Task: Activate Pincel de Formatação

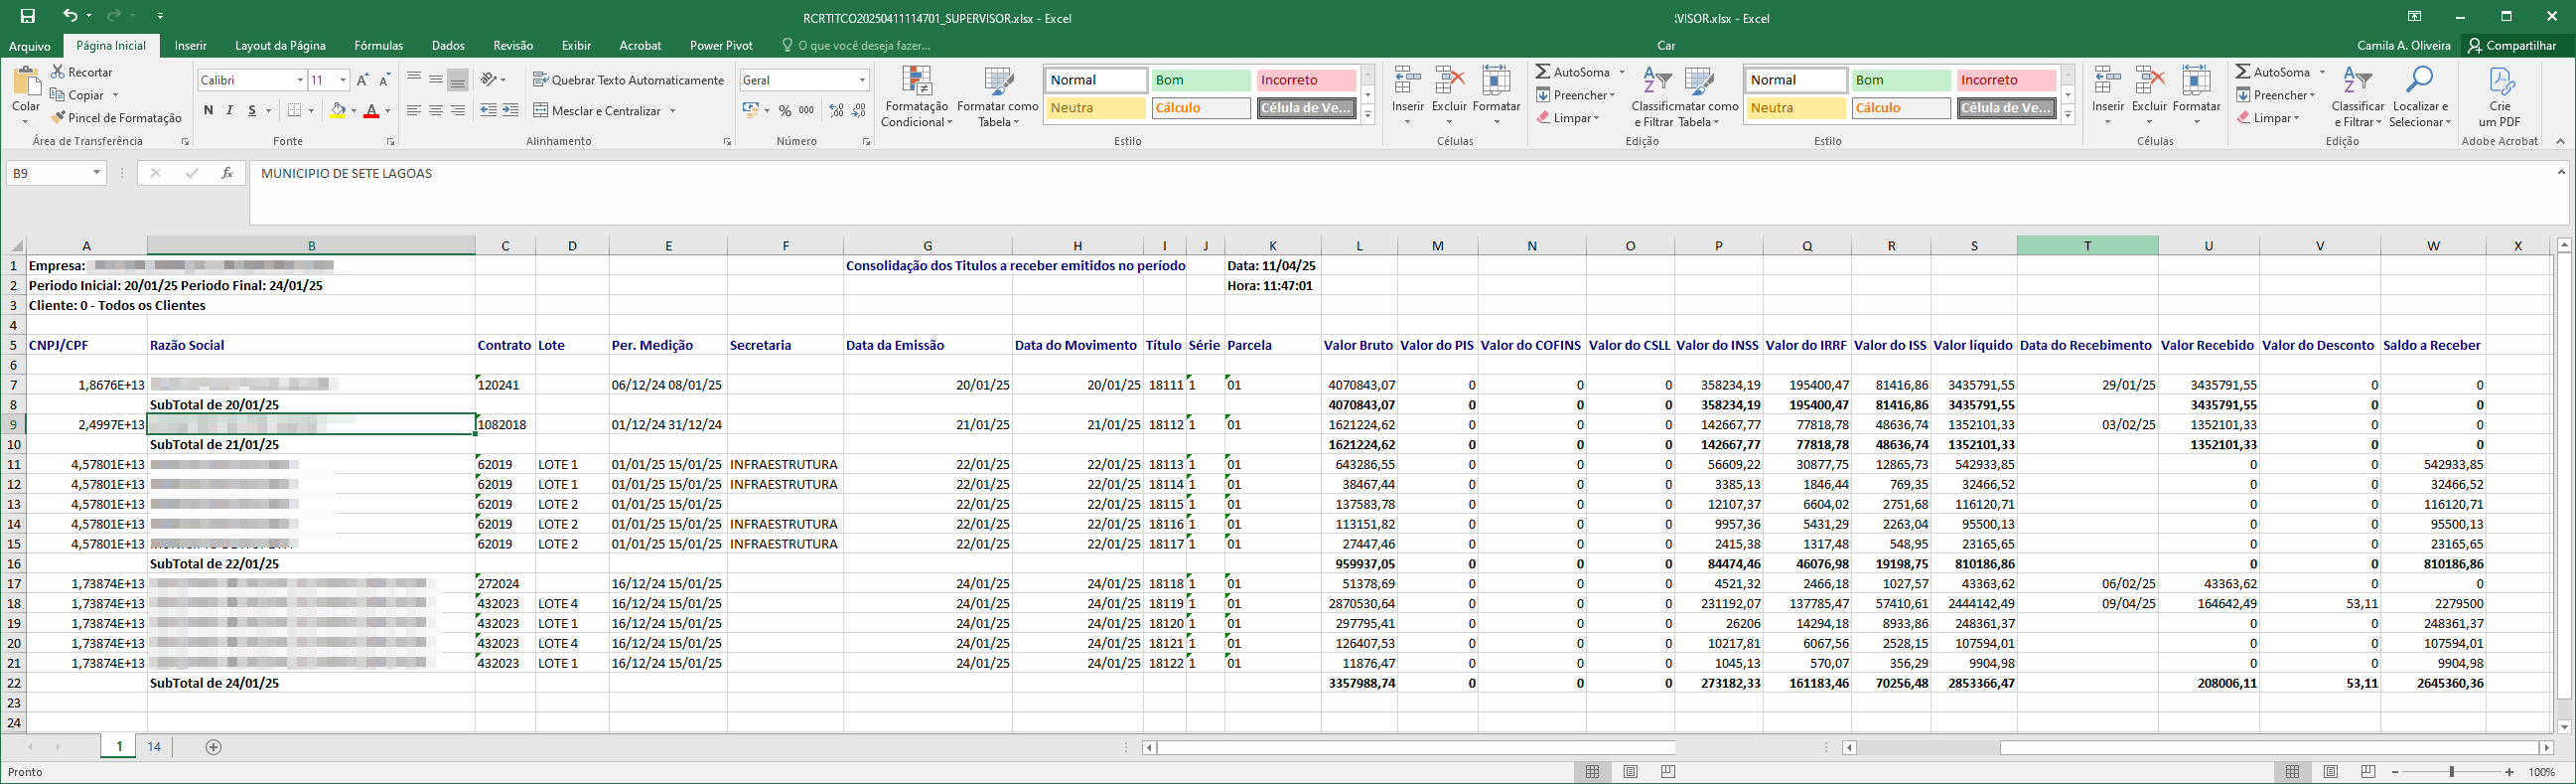Action: [116, 118]
